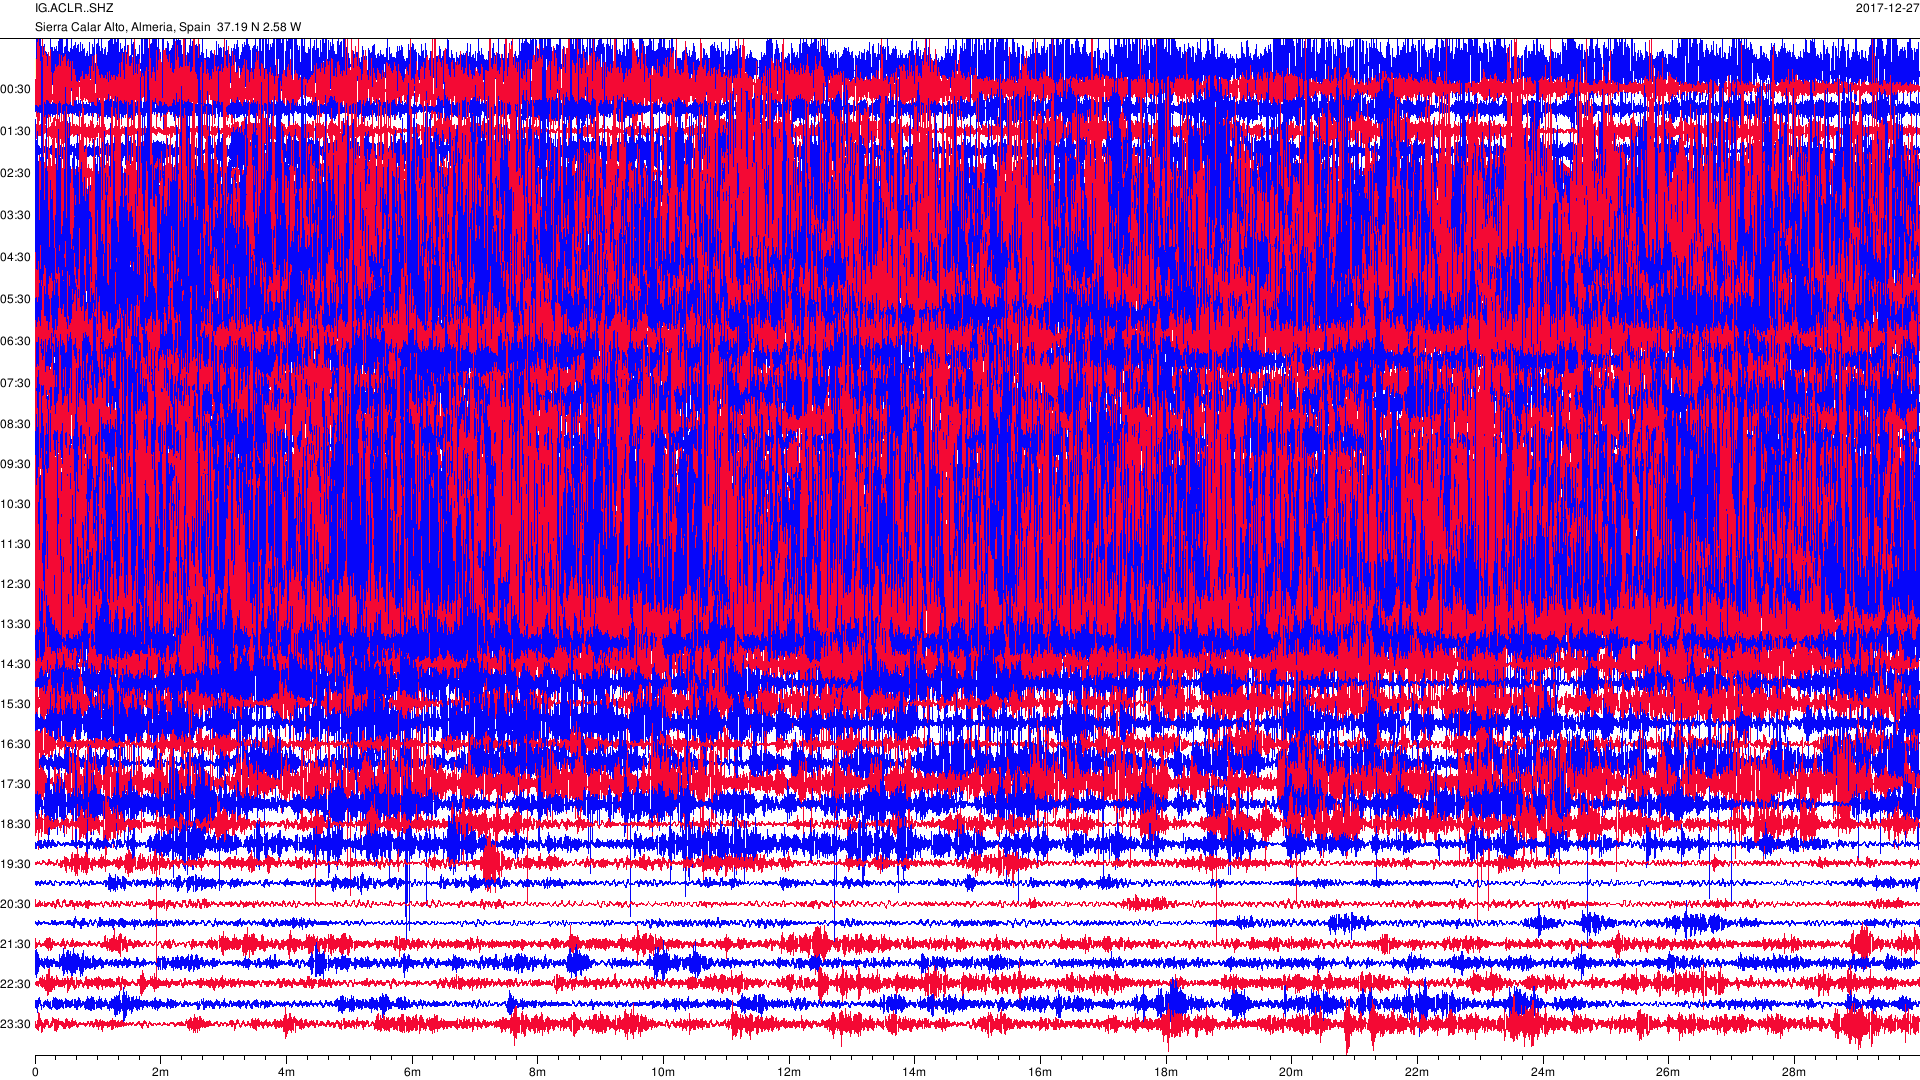This screenshot has width=1920, height=1080.
Task: Select the 06:30 time row label
Action: 16,342
